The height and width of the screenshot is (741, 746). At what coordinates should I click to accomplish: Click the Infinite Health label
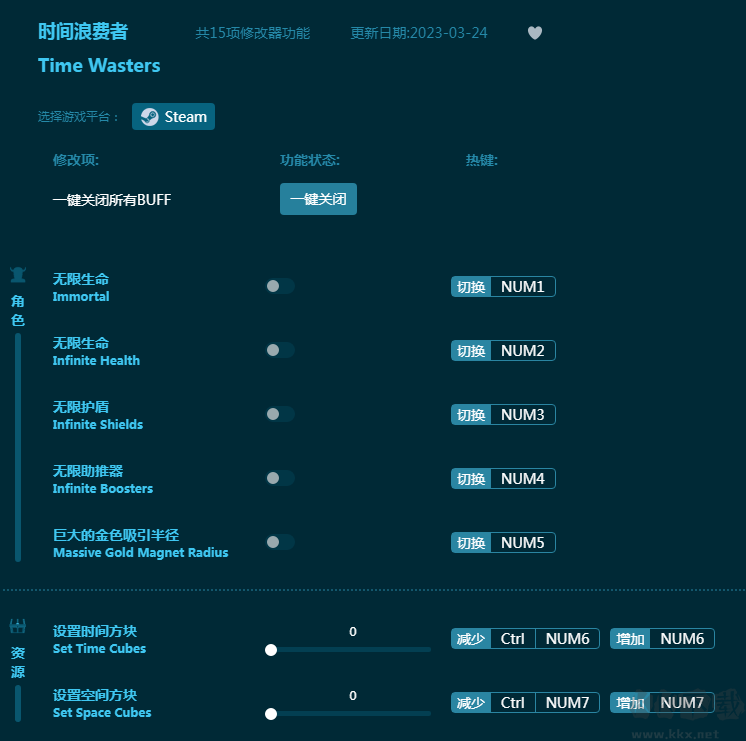(x=96, y=351)
